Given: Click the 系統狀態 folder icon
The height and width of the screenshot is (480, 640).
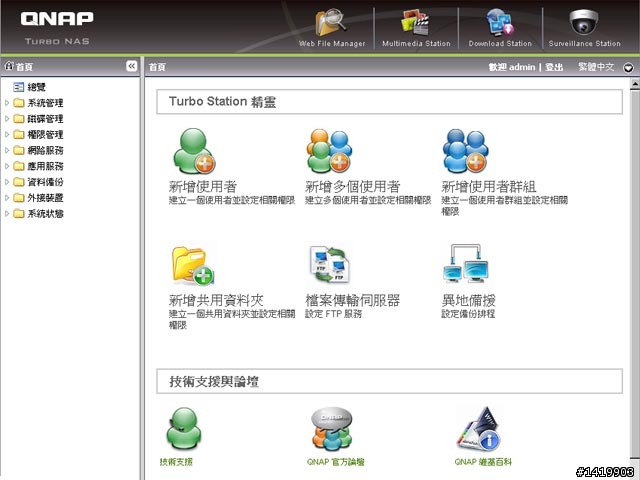Looking at the screenshot, I should [x=19, y=213].
